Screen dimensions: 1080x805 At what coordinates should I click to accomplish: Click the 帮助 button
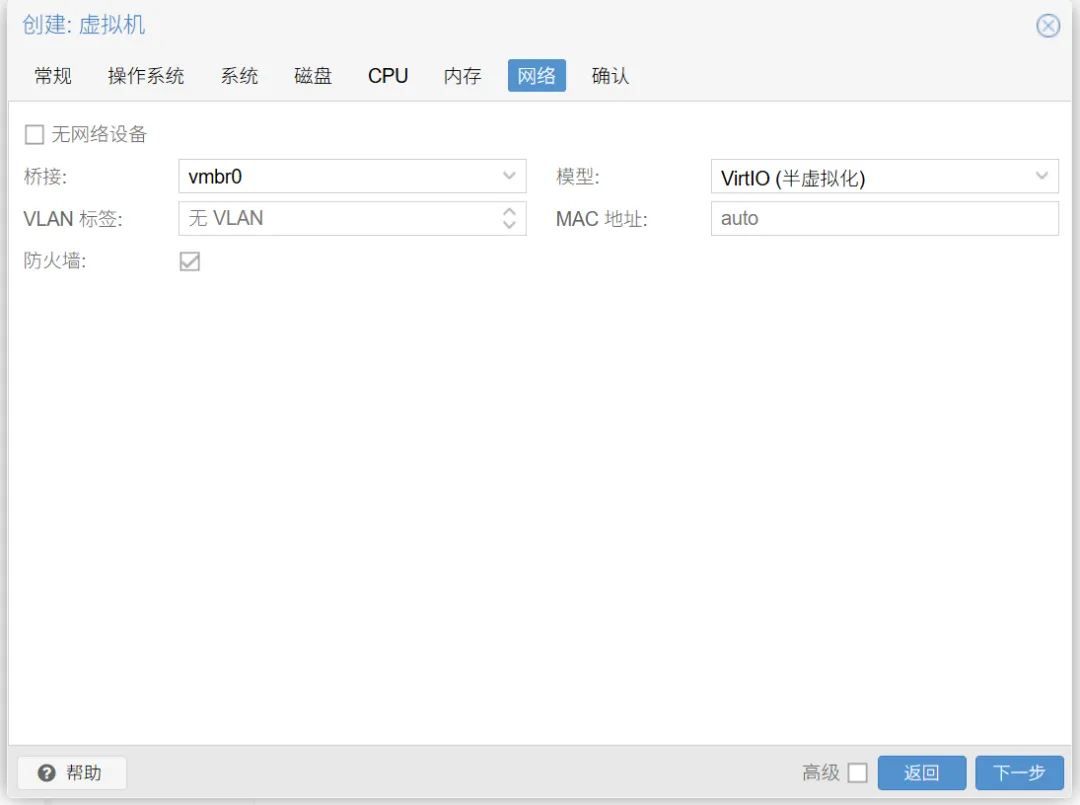coord(72,773)
